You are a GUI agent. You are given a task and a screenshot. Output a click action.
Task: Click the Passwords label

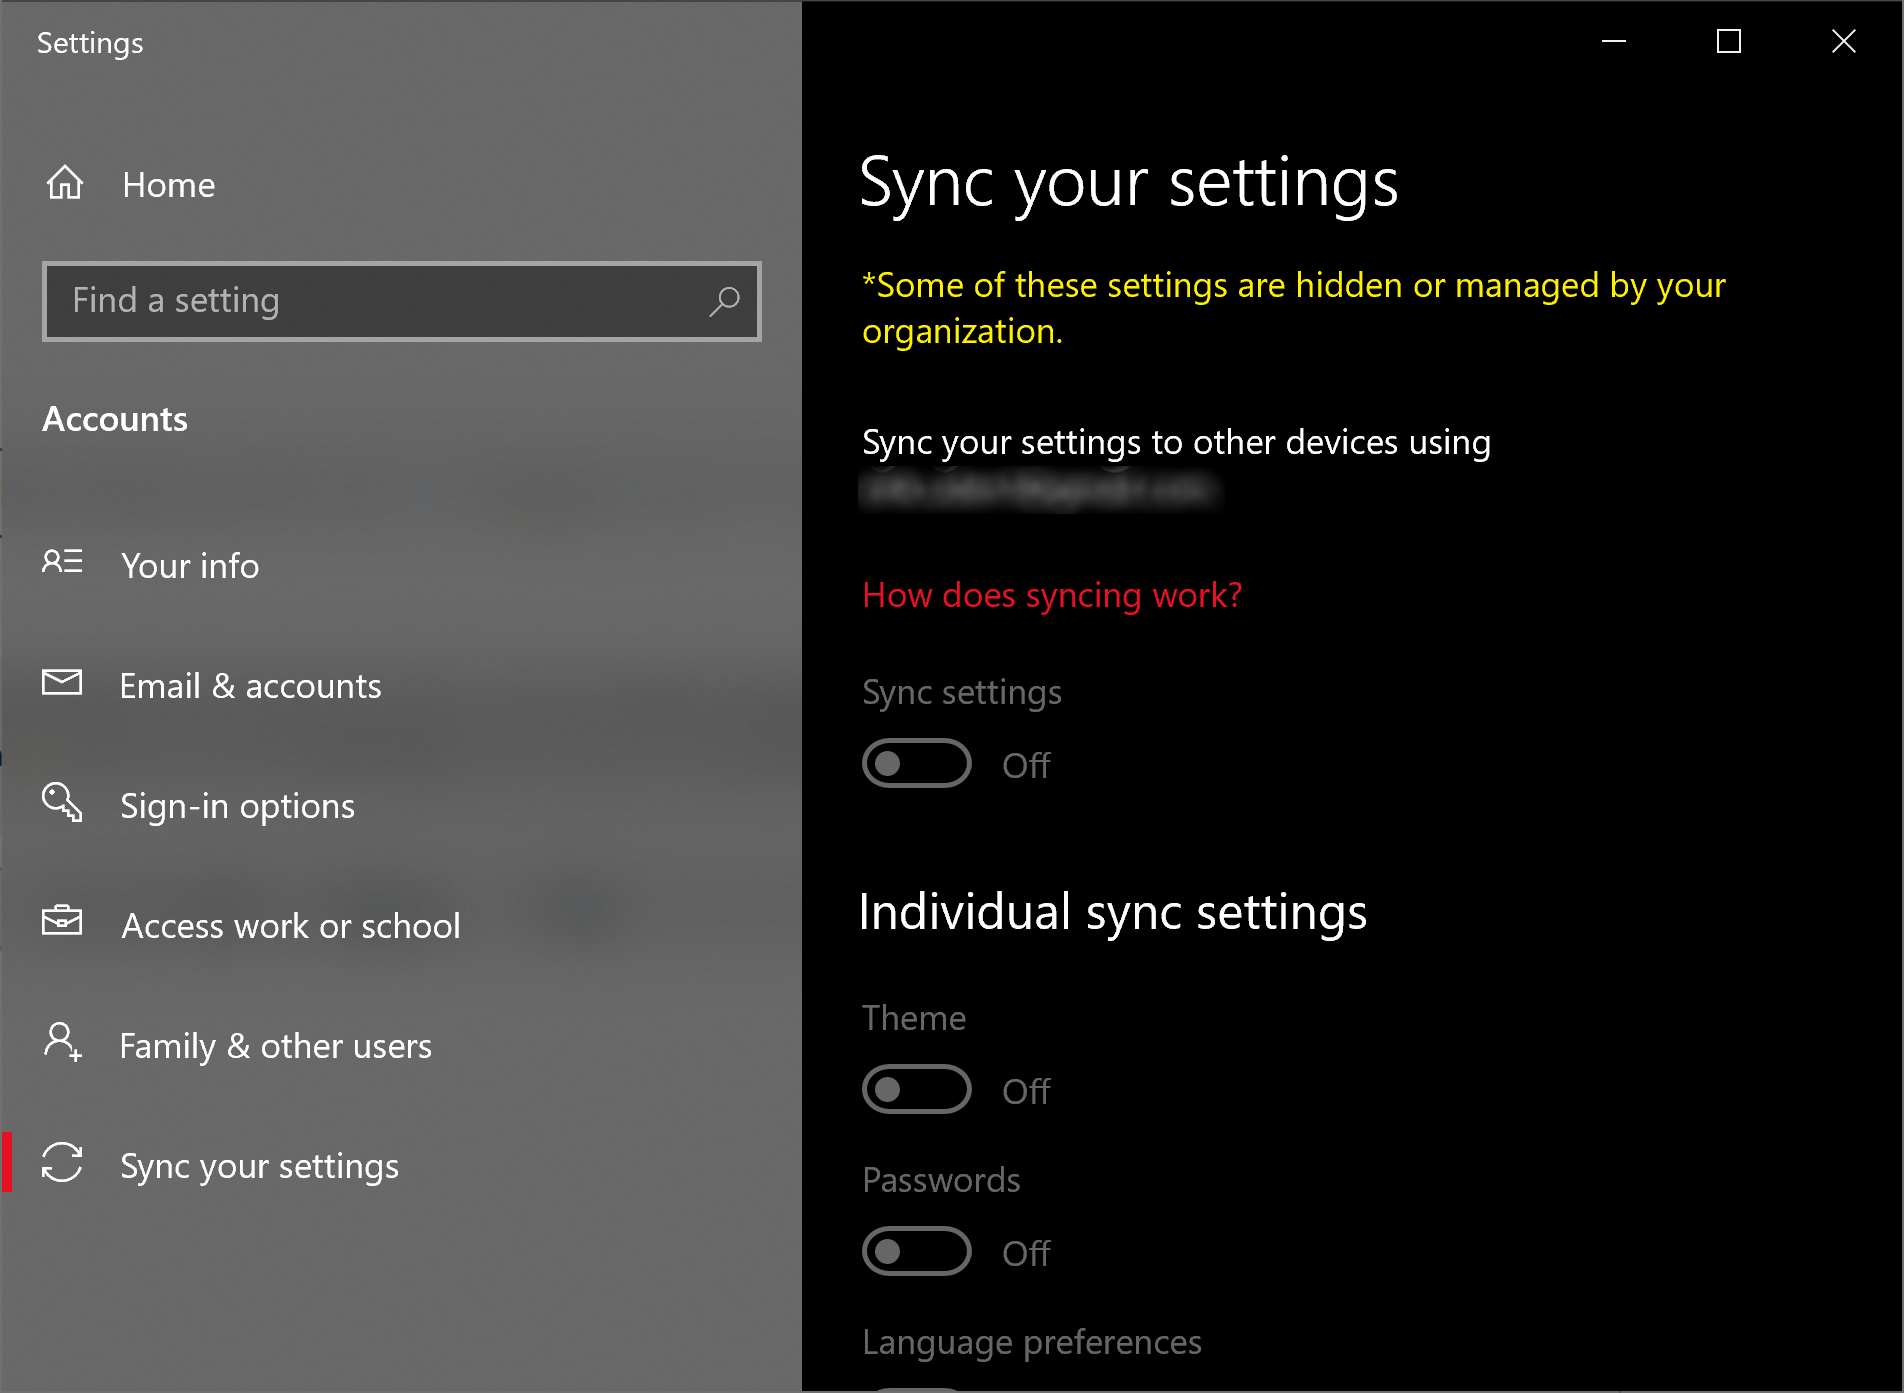pos(941,1180)
